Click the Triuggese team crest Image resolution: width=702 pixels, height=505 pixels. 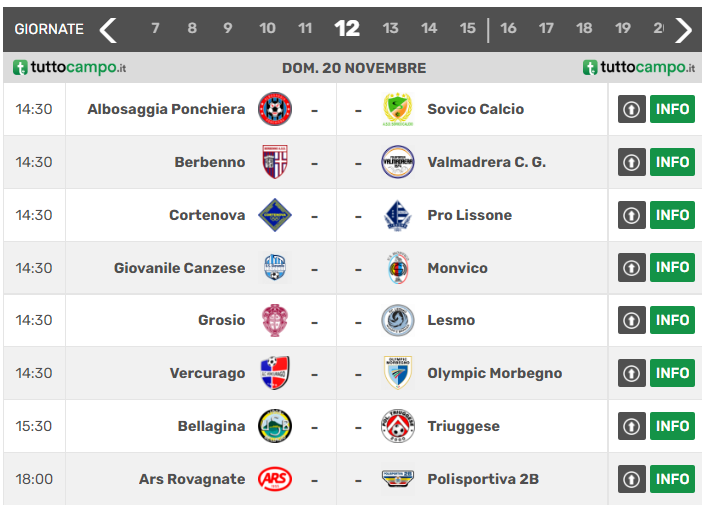click(x=397, y=426)
